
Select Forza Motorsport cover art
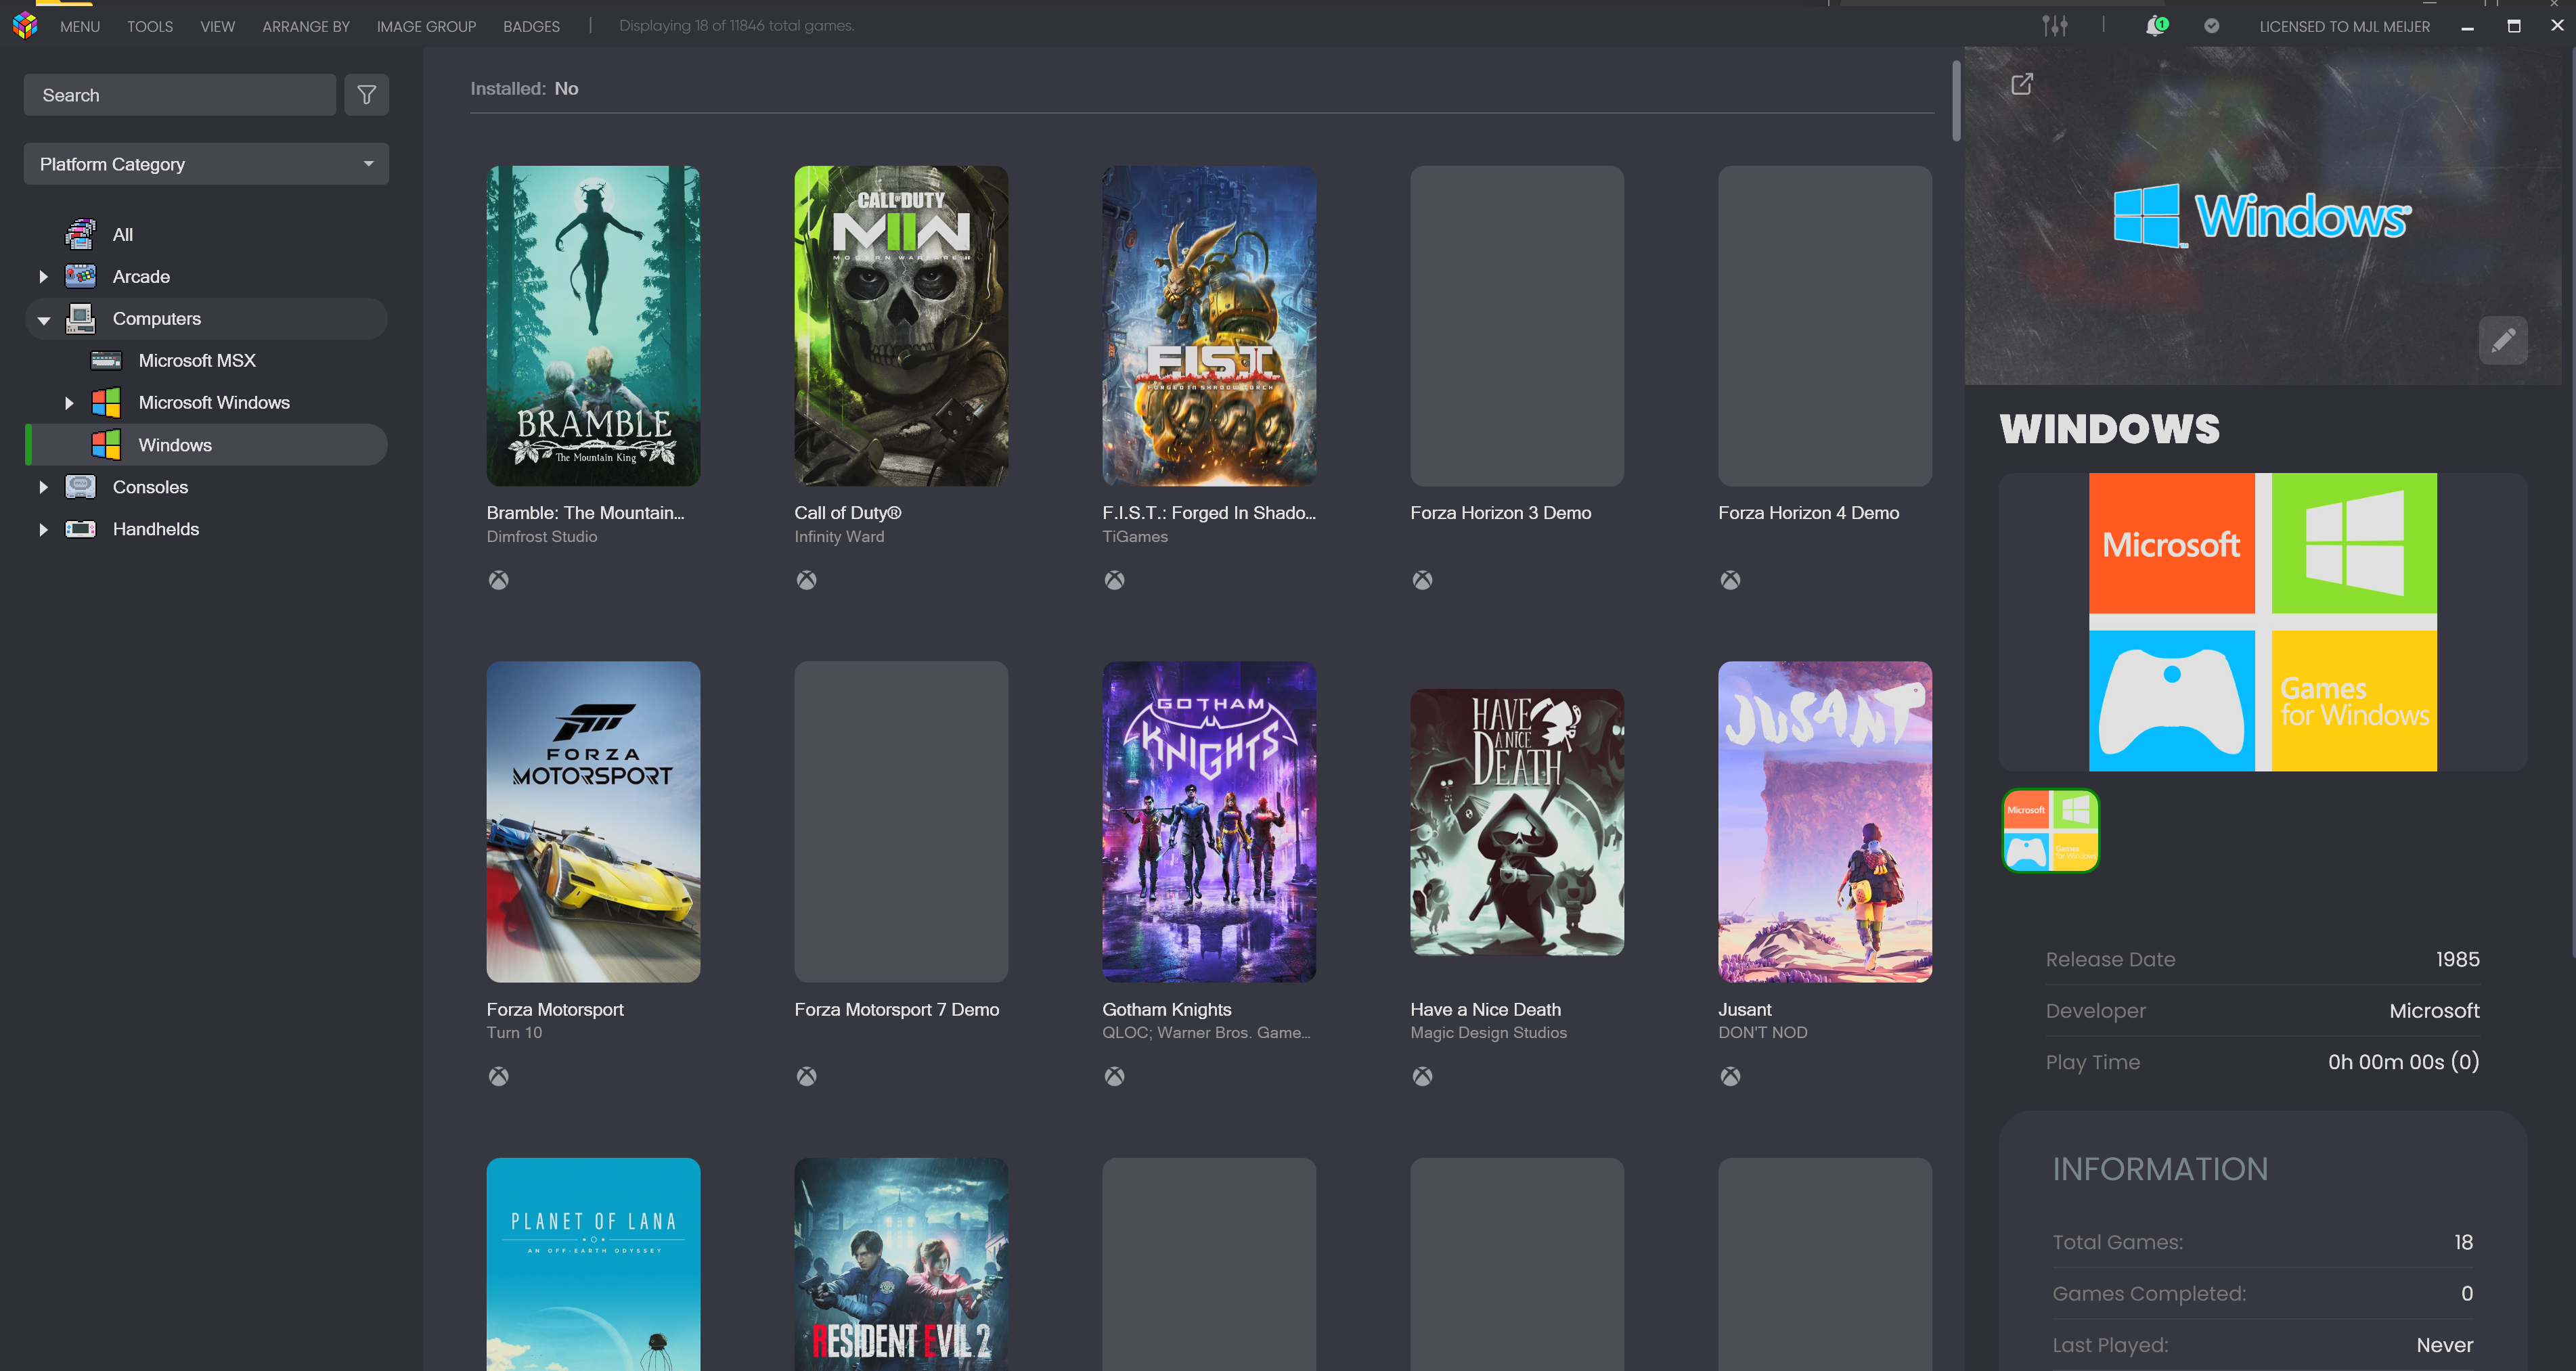coord(593,822)
